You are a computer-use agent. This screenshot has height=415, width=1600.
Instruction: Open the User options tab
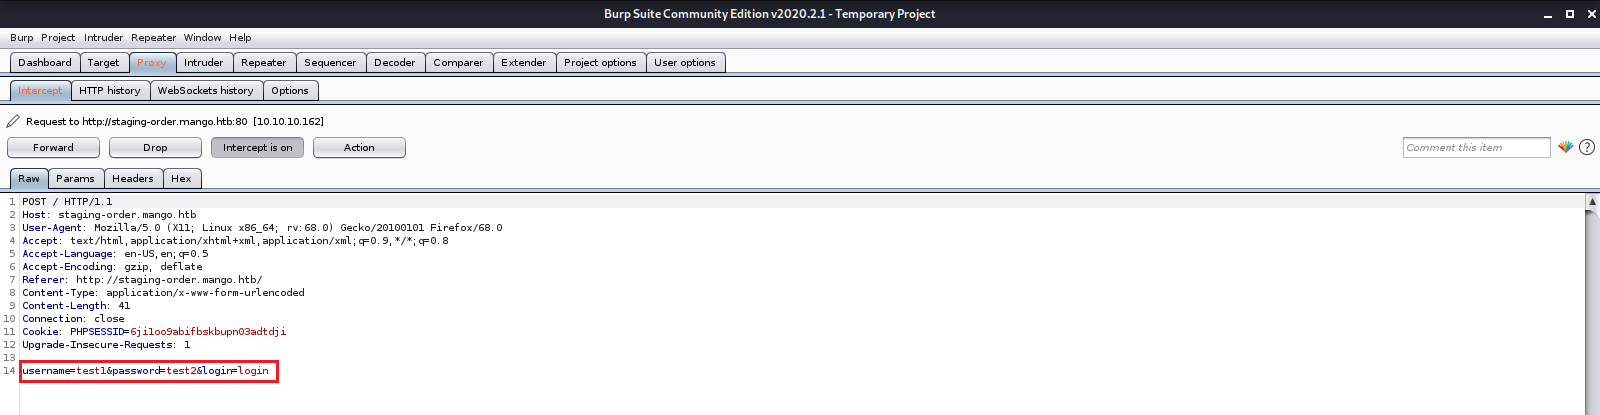[x=685, y=62]
